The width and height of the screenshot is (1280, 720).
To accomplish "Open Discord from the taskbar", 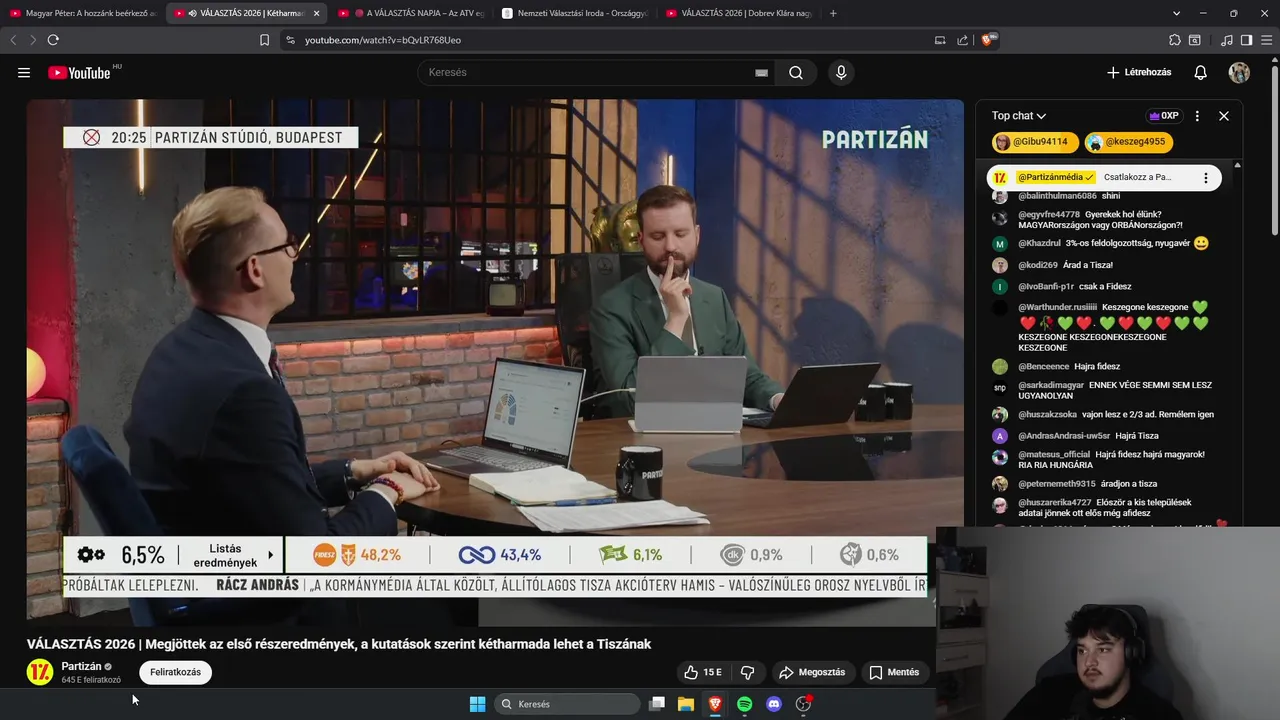I will coord(773,704).
